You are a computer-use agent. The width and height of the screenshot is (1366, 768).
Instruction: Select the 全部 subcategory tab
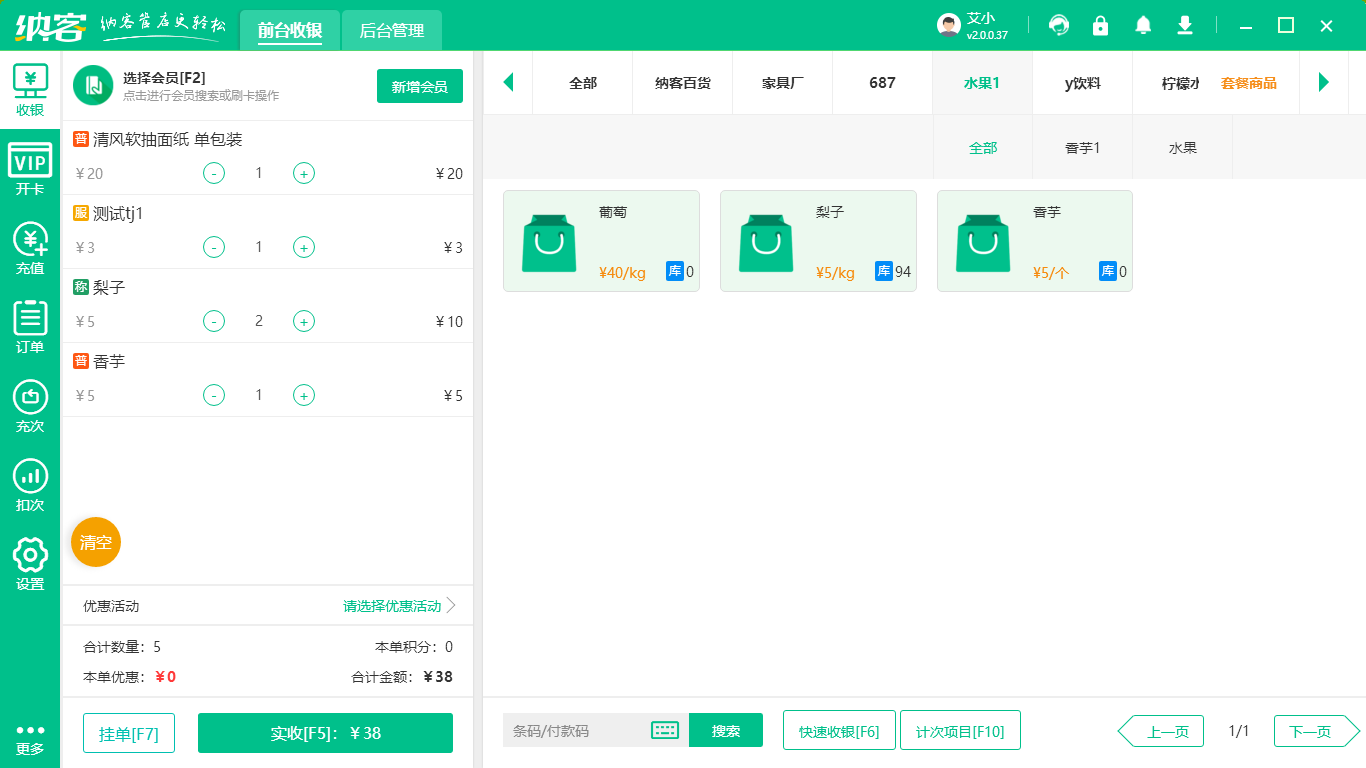[983, 147]
